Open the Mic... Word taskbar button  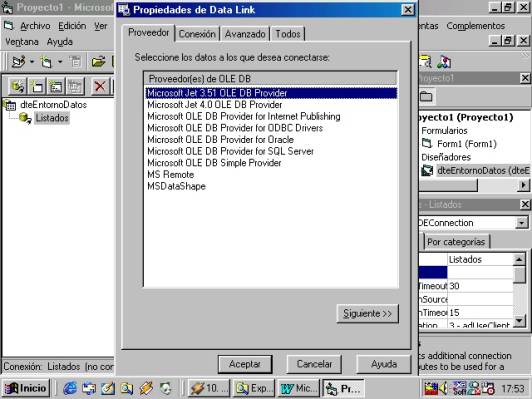tap(298, 388)
